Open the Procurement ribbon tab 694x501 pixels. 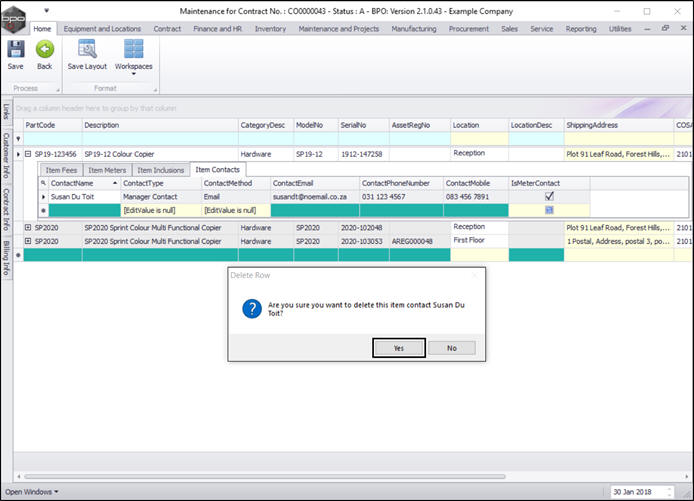[x=469, y=29]
